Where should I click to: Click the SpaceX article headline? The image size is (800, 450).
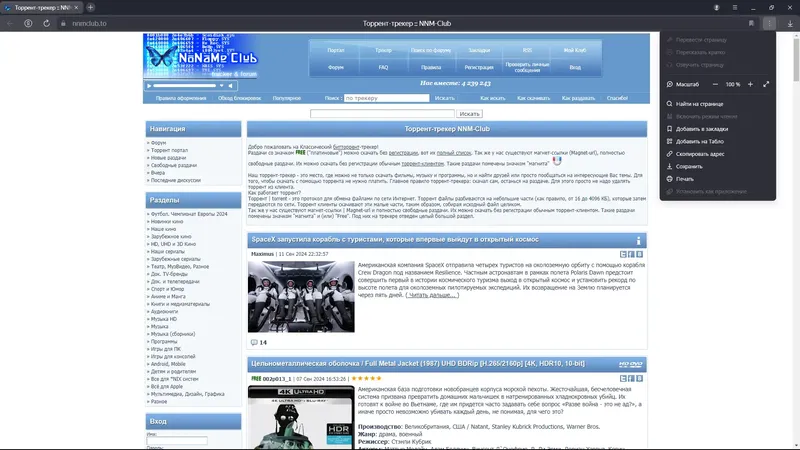(x=395, y=239)
